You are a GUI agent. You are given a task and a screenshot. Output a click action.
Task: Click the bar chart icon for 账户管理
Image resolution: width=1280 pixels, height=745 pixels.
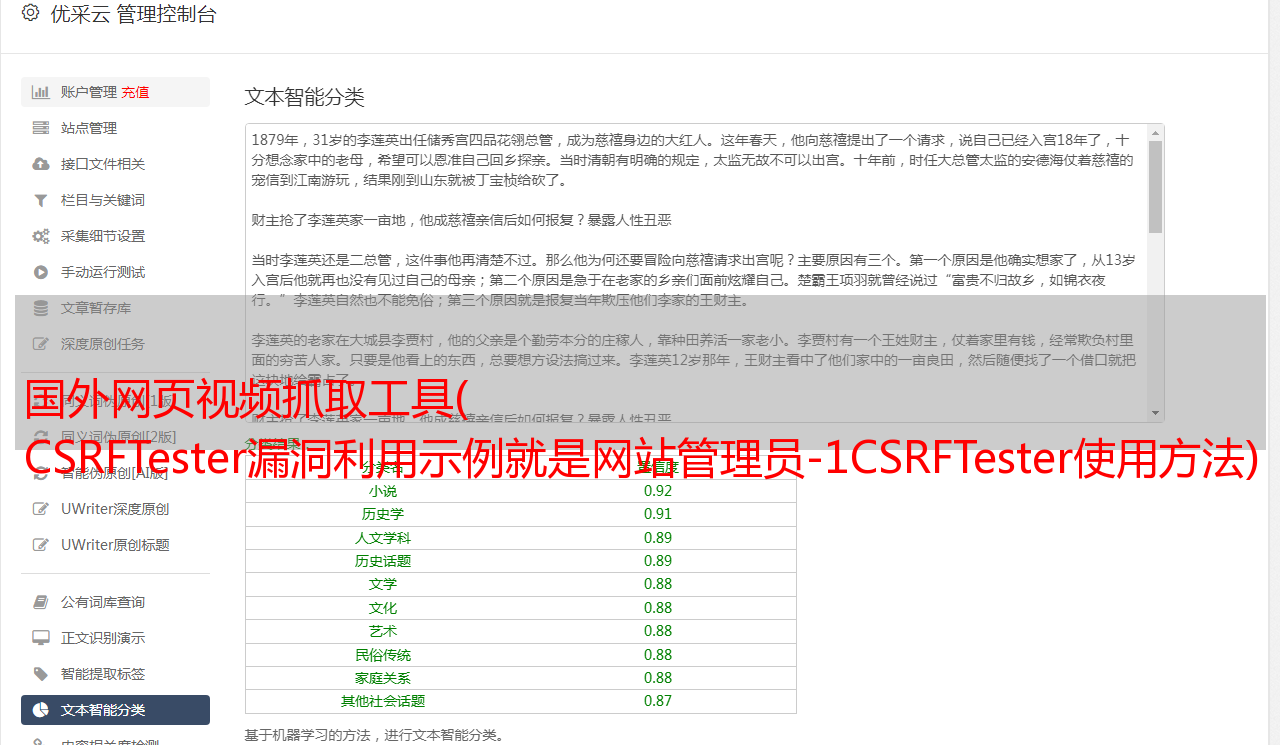pos(41,92)
